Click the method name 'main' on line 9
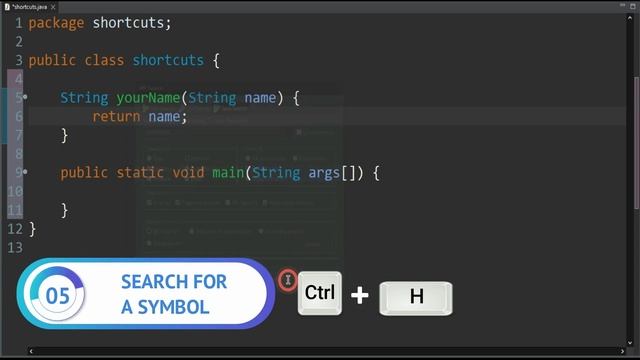Screen dimensions: 640x360 point(228,173)
